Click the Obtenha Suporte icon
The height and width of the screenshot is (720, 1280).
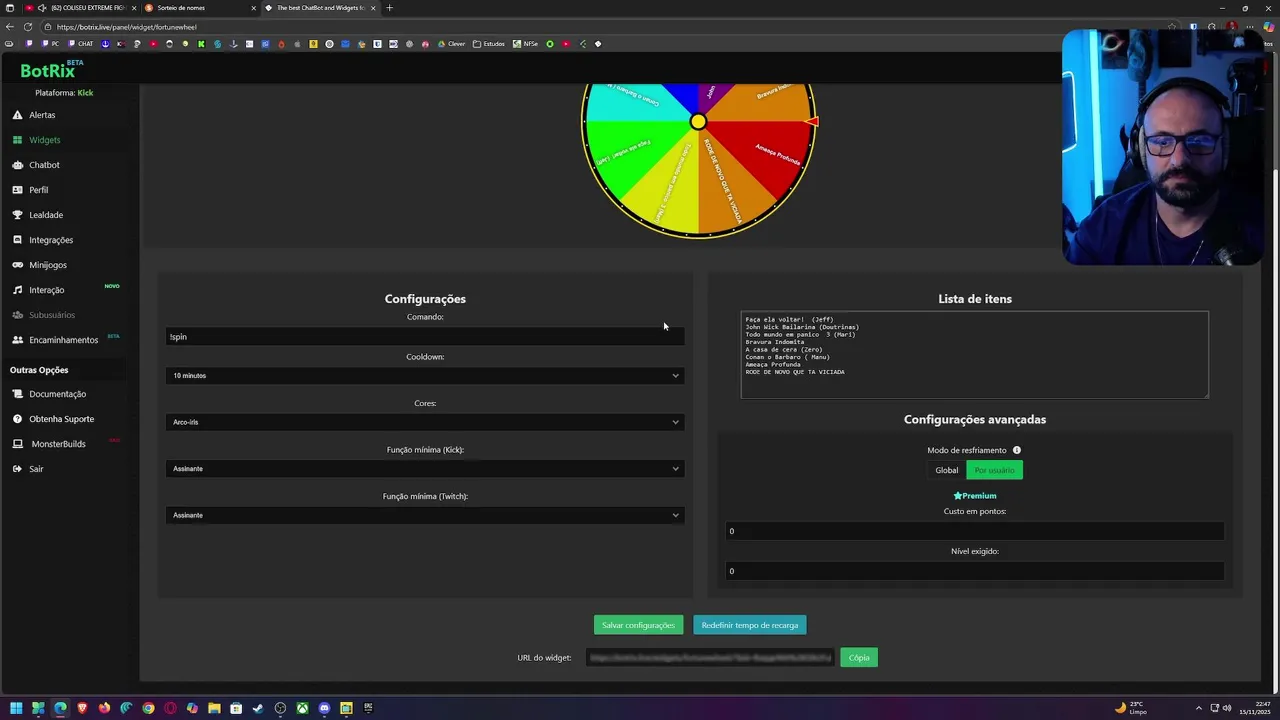coord(17,419)
